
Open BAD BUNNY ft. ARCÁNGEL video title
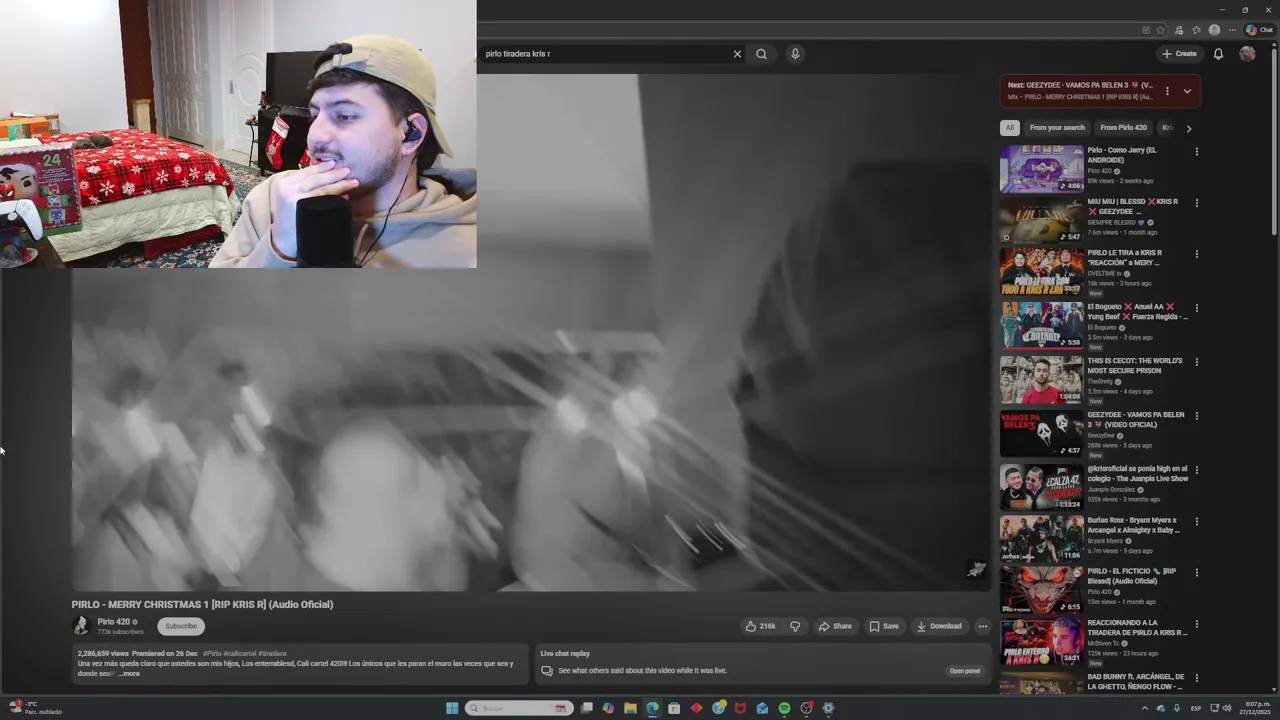click(1136, 681)
